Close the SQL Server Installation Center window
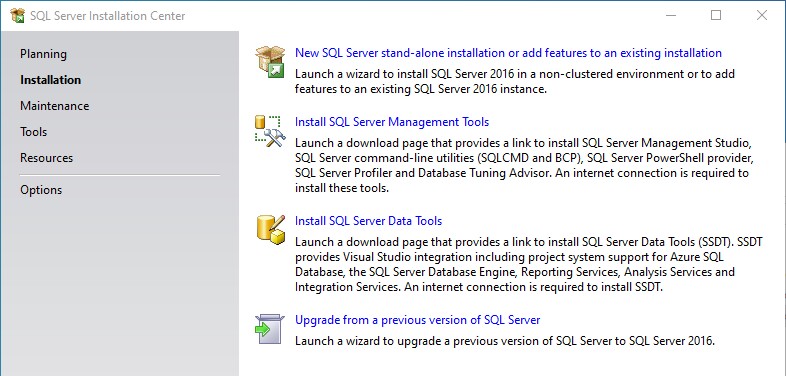The image size is (786, 376). click(x=761, y=16)
